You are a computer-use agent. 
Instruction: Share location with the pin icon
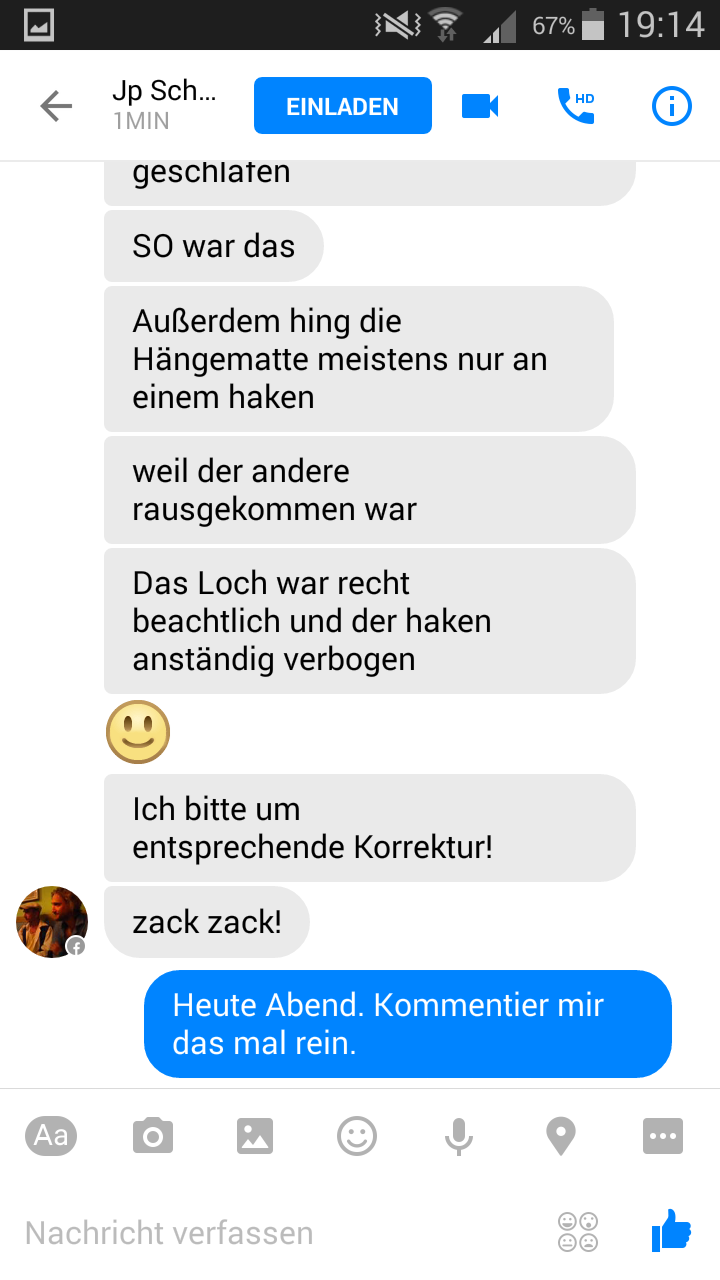560,1136
